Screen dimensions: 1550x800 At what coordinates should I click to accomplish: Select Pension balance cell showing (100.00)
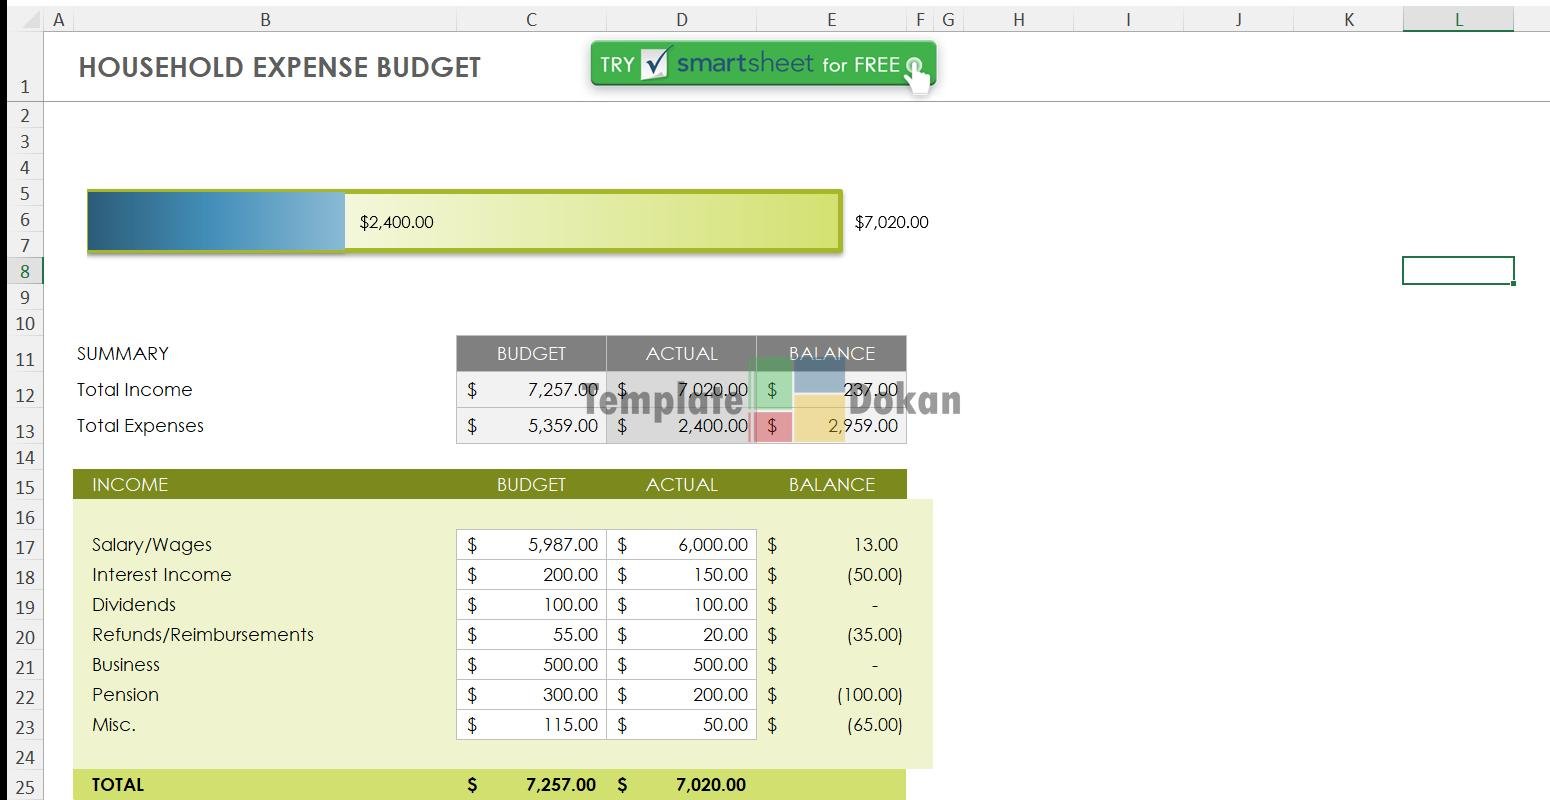click(x=832, y=695)
